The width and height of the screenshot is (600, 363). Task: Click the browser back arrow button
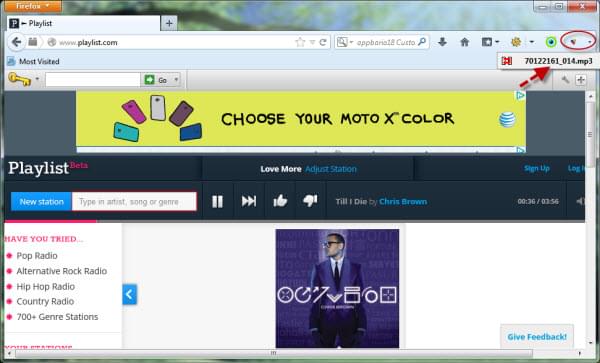16,42
